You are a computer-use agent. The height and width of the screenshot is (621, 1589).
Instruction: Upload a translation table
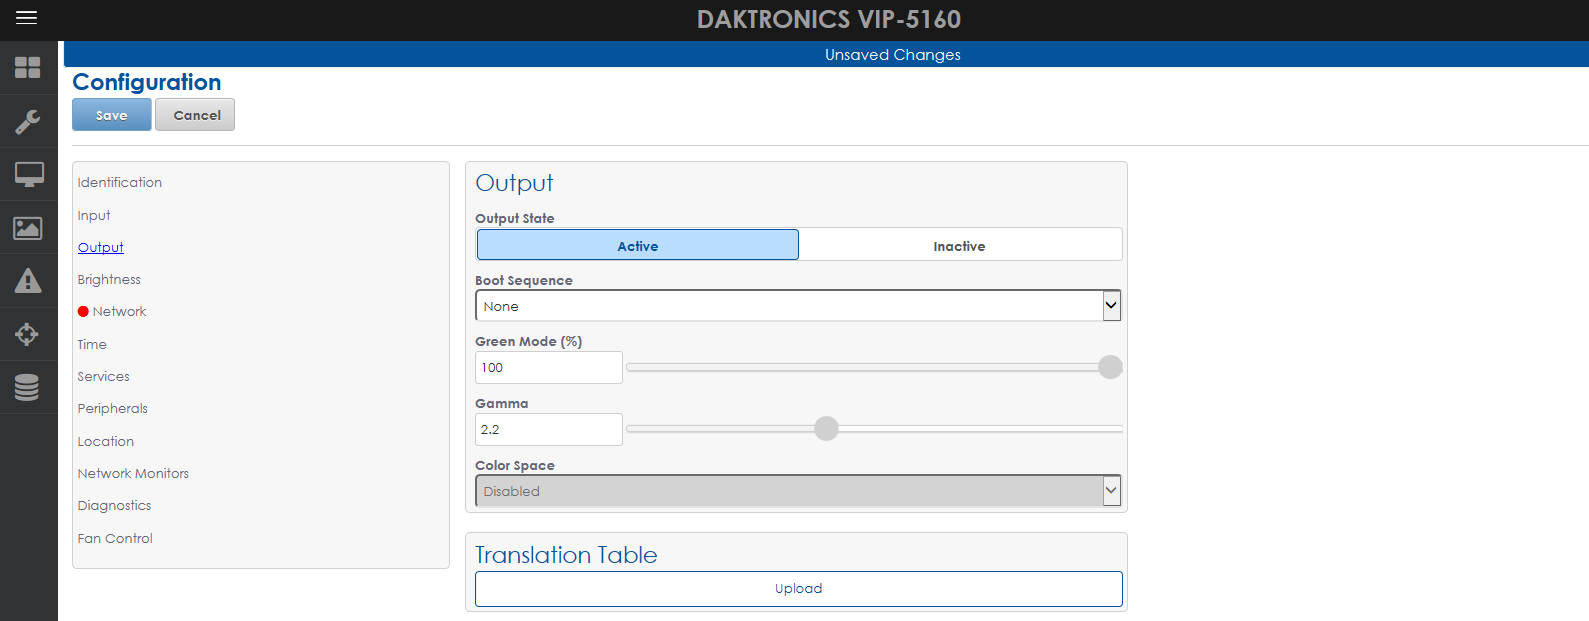pos(798,589)
